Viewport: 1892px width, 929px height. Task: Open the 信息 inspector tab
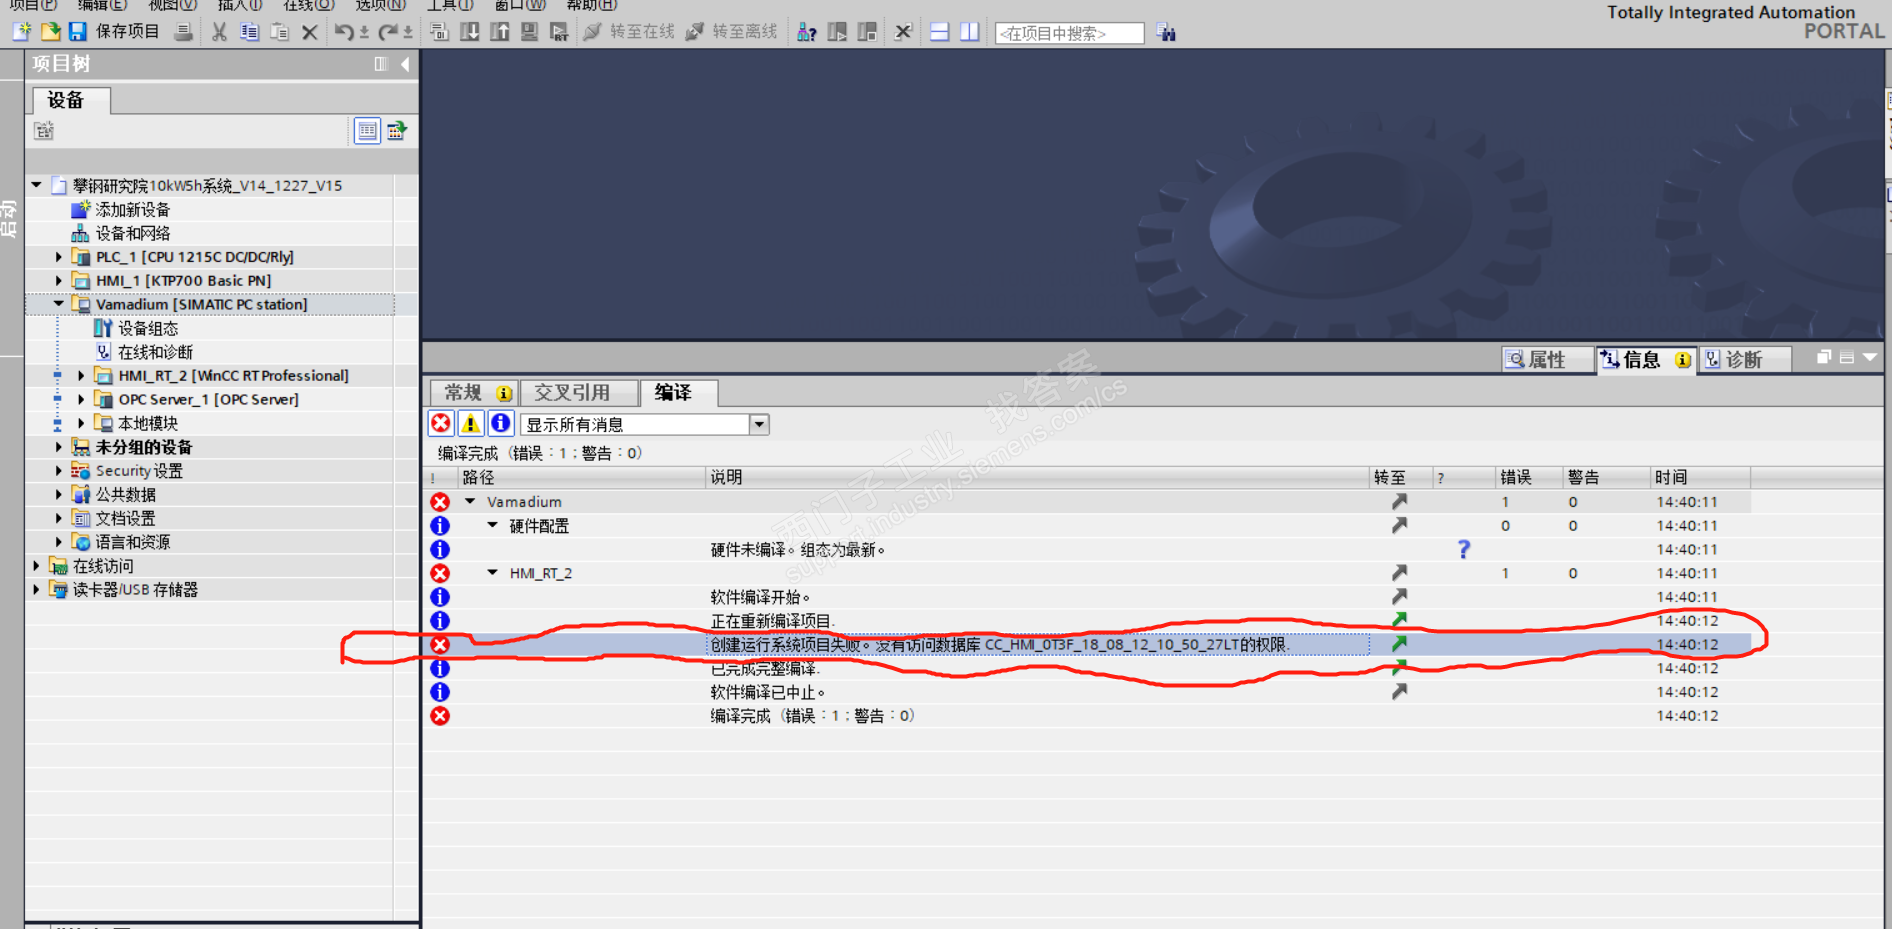1645,359
